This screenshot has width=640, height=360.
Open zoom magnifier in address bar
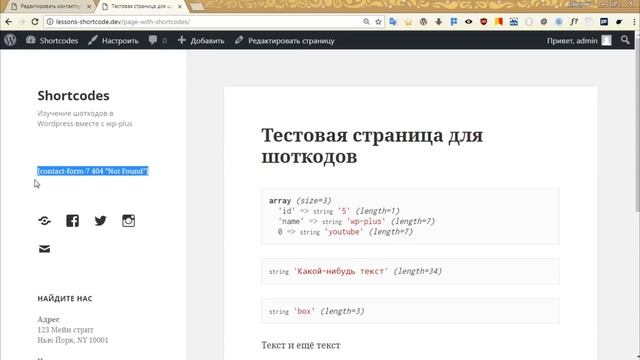click(366, 22)
